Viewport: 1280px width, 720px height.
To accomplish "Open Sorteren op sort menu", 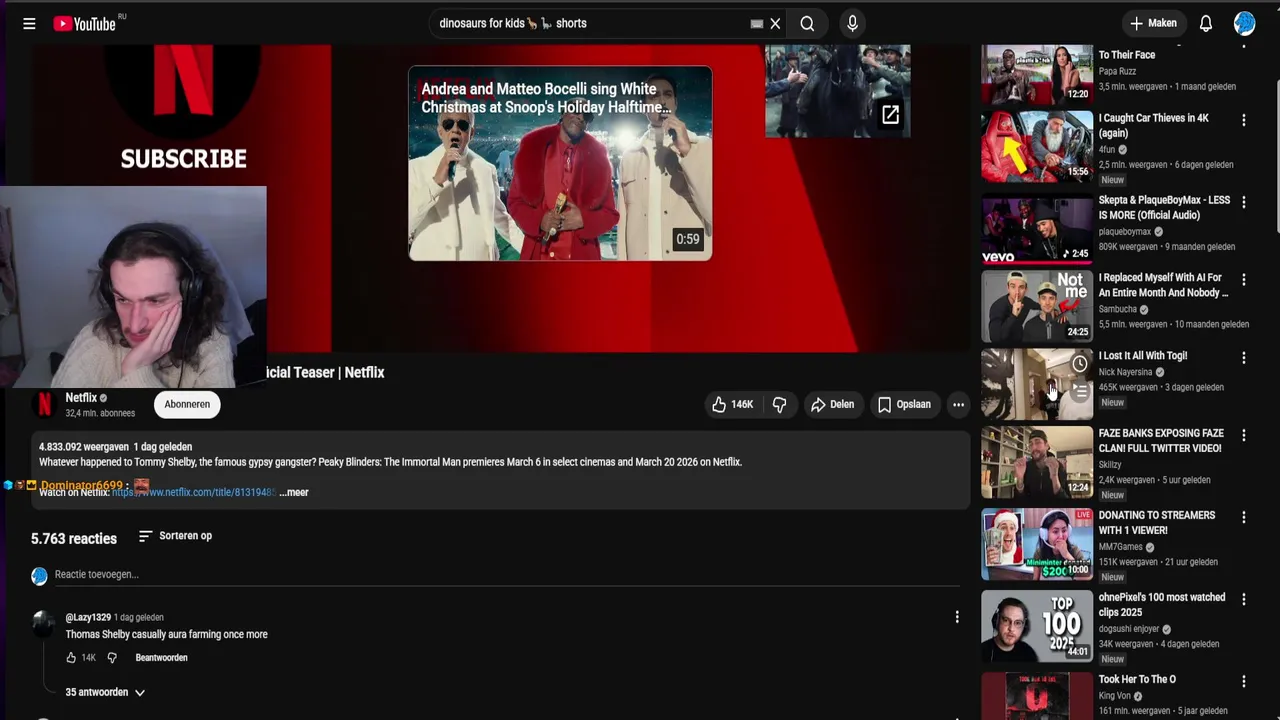I will click(x=175, y=536).
